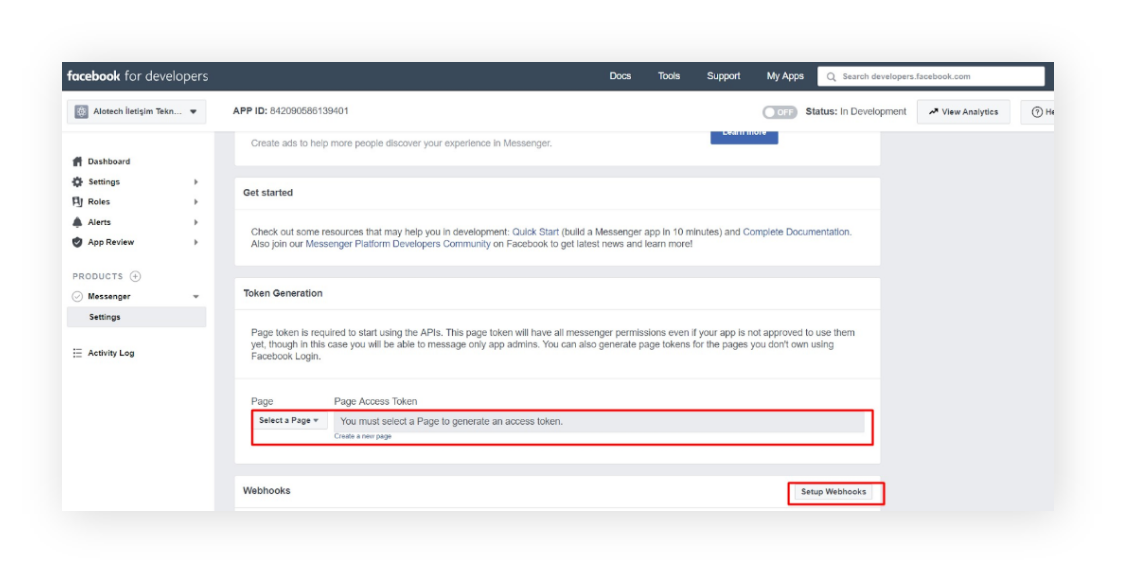Click the Page Access Token field
This screenshot has height=581, width=1124.
coord(599,422)
